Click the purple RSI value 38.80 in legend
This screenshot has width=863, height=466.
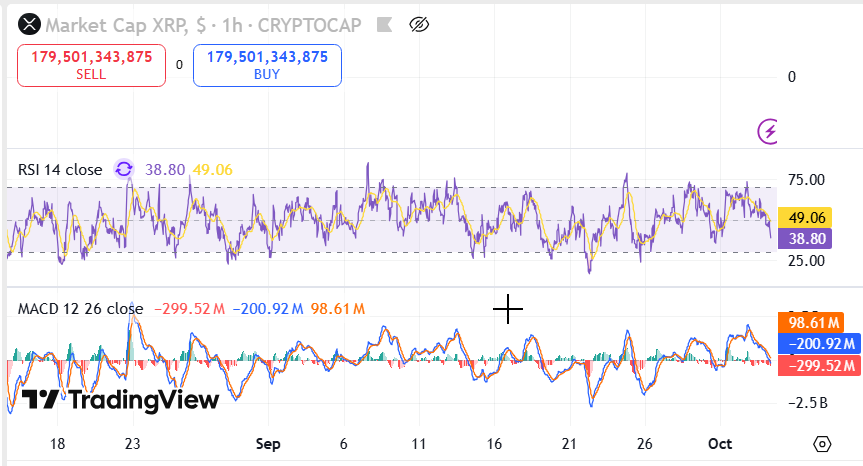click(x=165, y=170)
